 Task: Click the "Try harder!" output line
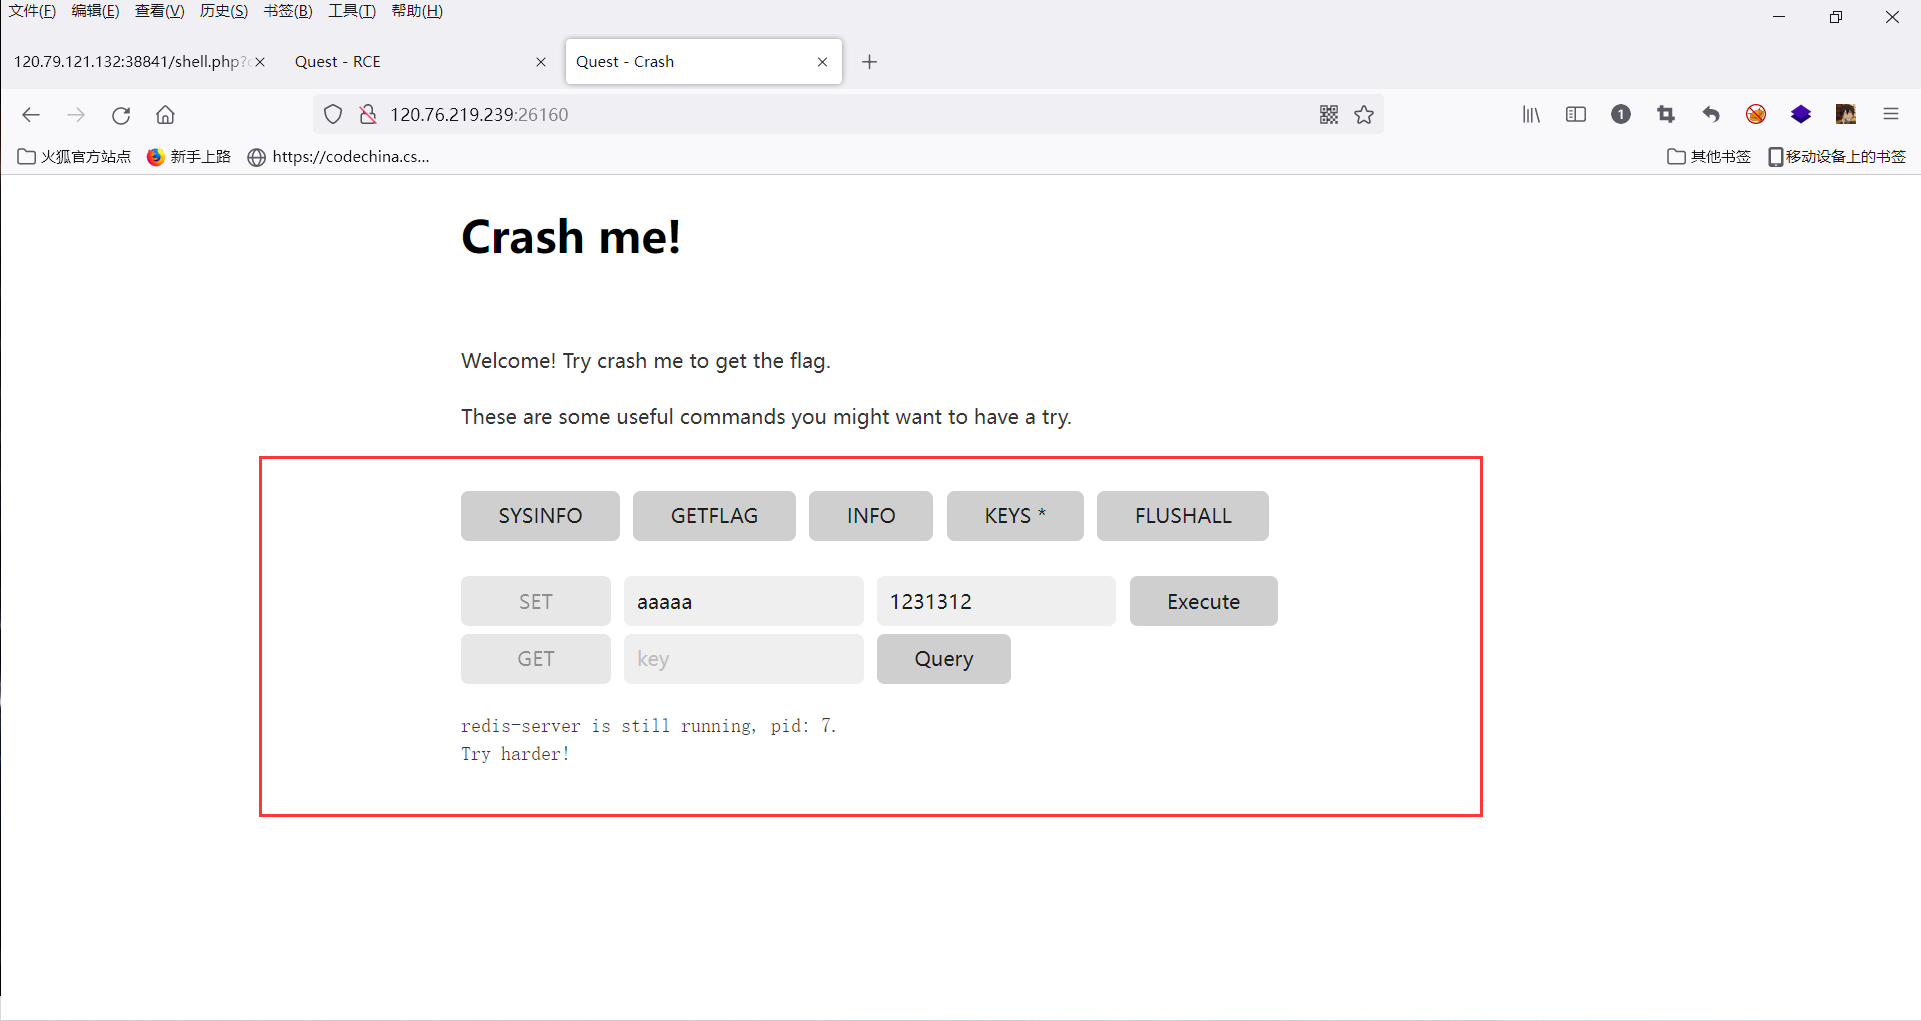515,754
